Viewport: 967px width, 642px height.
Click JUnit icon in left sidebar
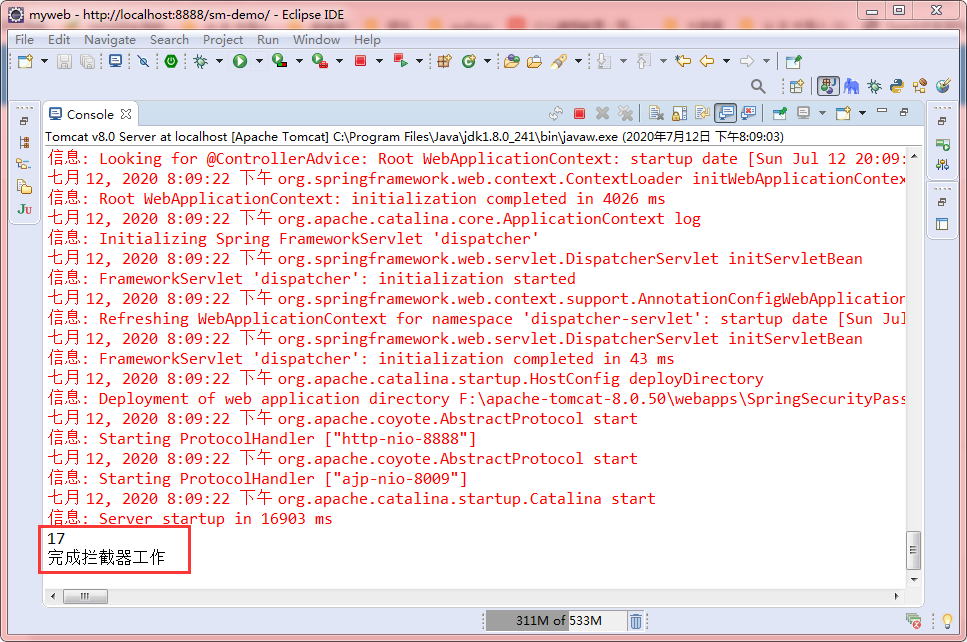click(25, 209)
